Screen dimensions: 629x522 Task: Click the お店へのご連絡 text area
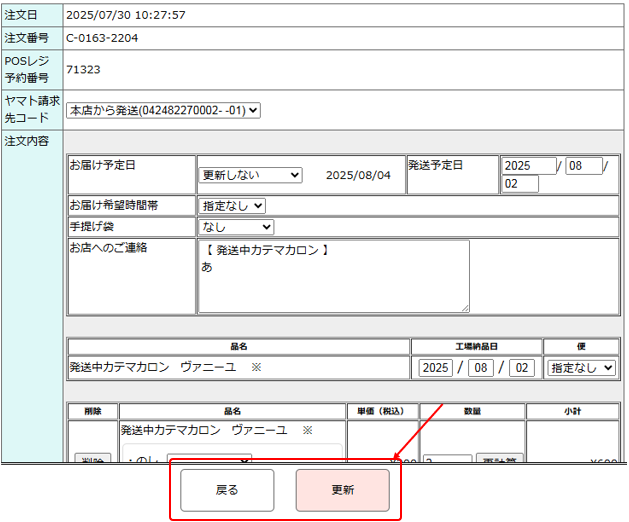click(333, 275)
